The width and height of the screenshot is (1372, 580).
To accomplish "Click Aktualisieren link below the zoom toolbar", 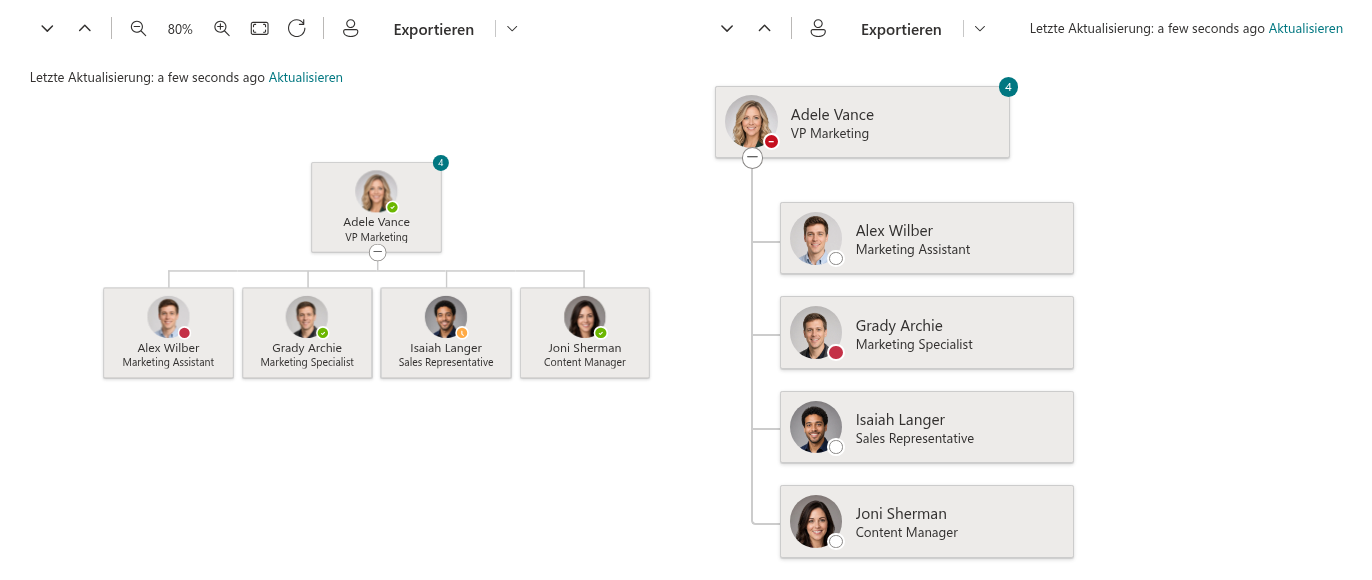I will coord(306,77).
